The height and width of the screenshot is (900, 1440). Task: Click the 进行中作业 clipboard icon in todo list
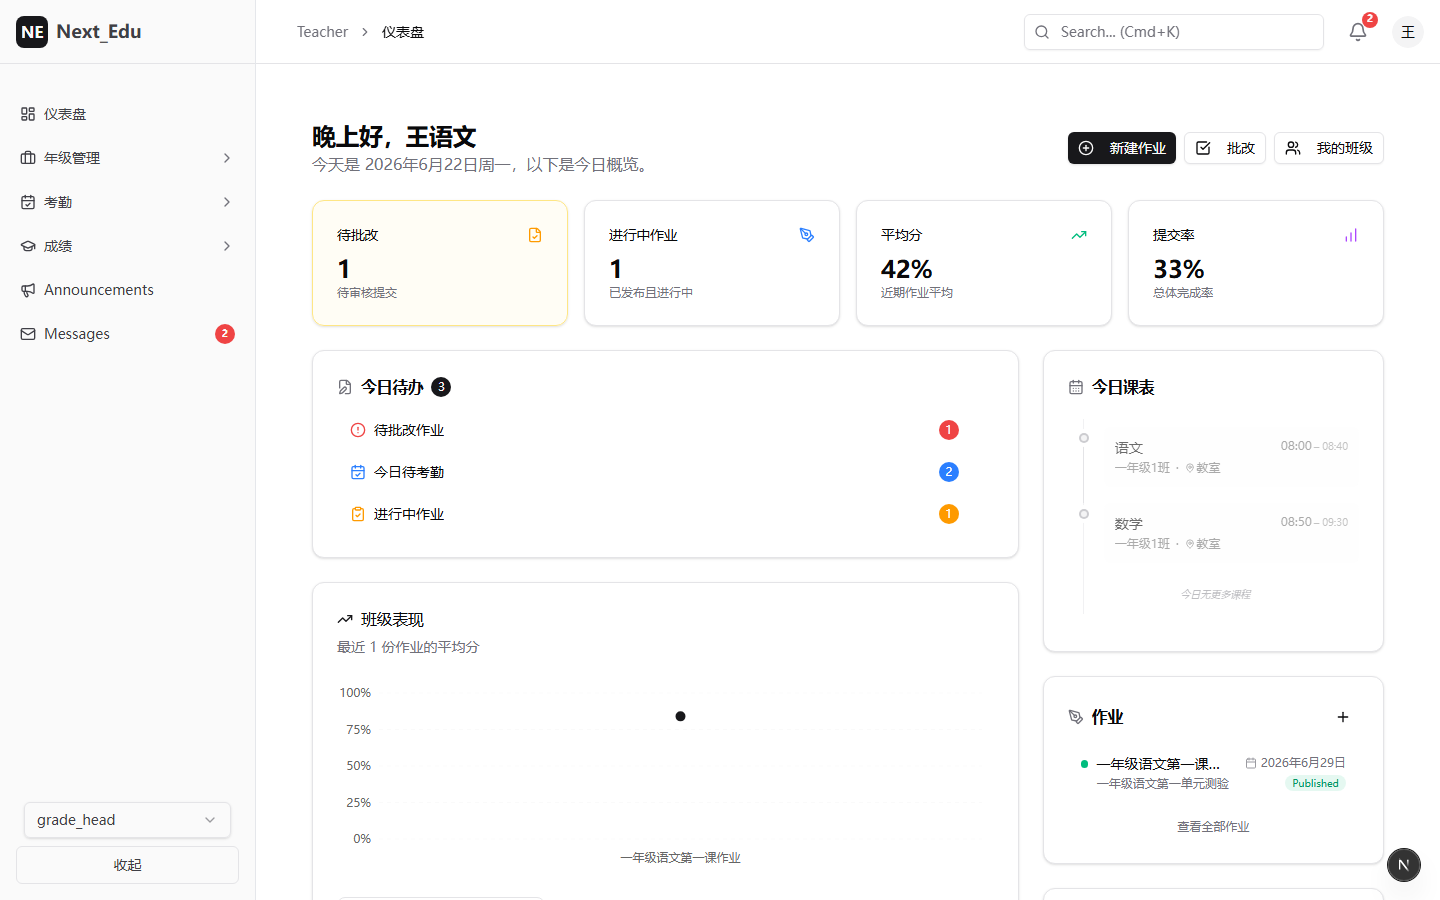[358, 514]
